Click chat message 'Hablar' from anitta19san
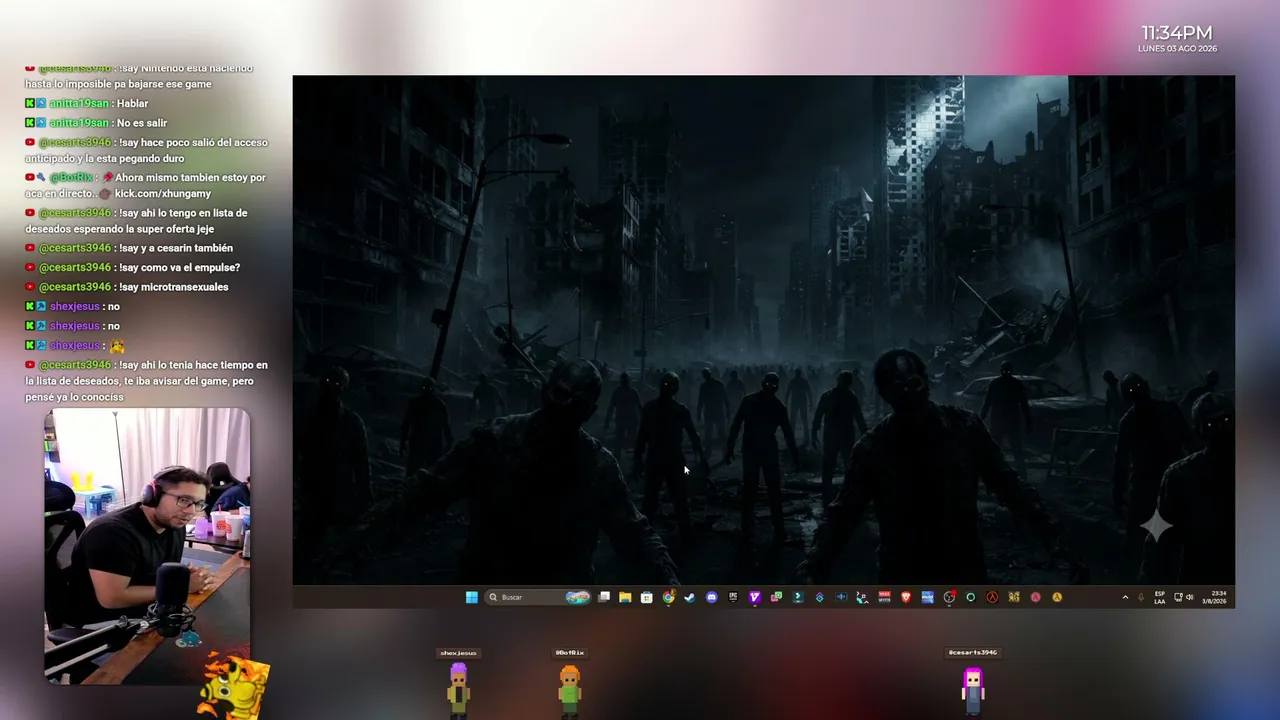This screenshot has height=720, width=1280. tap(132, 104)
